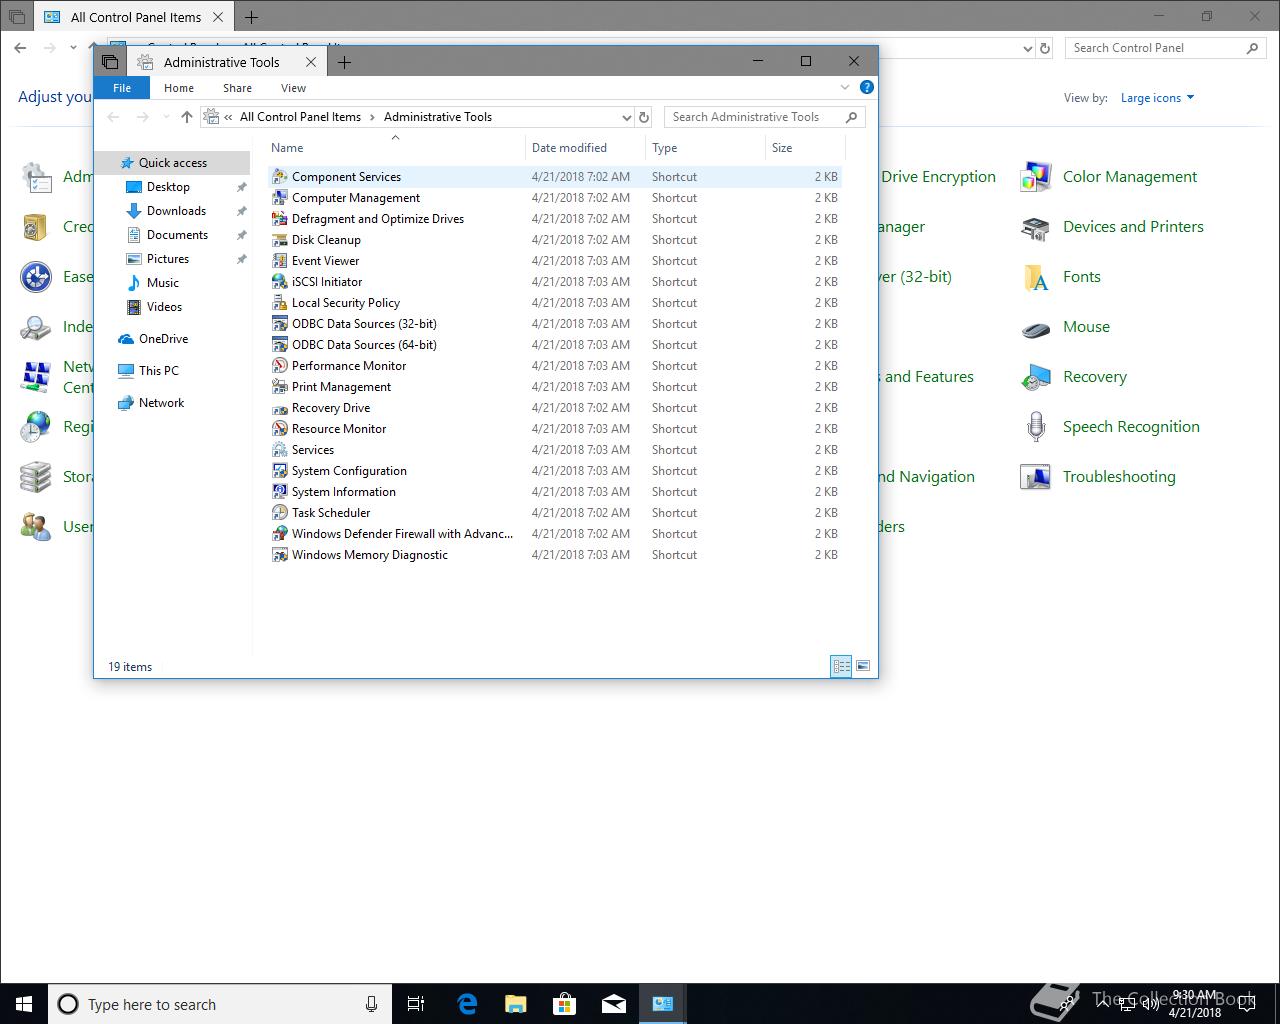Go up one folder level
This screenshot has width=1280, height=1024.
tap(186, 117)
